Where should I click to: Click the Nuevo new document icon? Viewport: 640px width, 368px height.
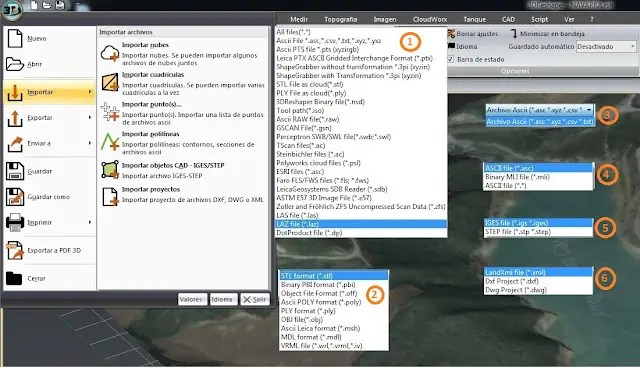(x=15, y=38)
